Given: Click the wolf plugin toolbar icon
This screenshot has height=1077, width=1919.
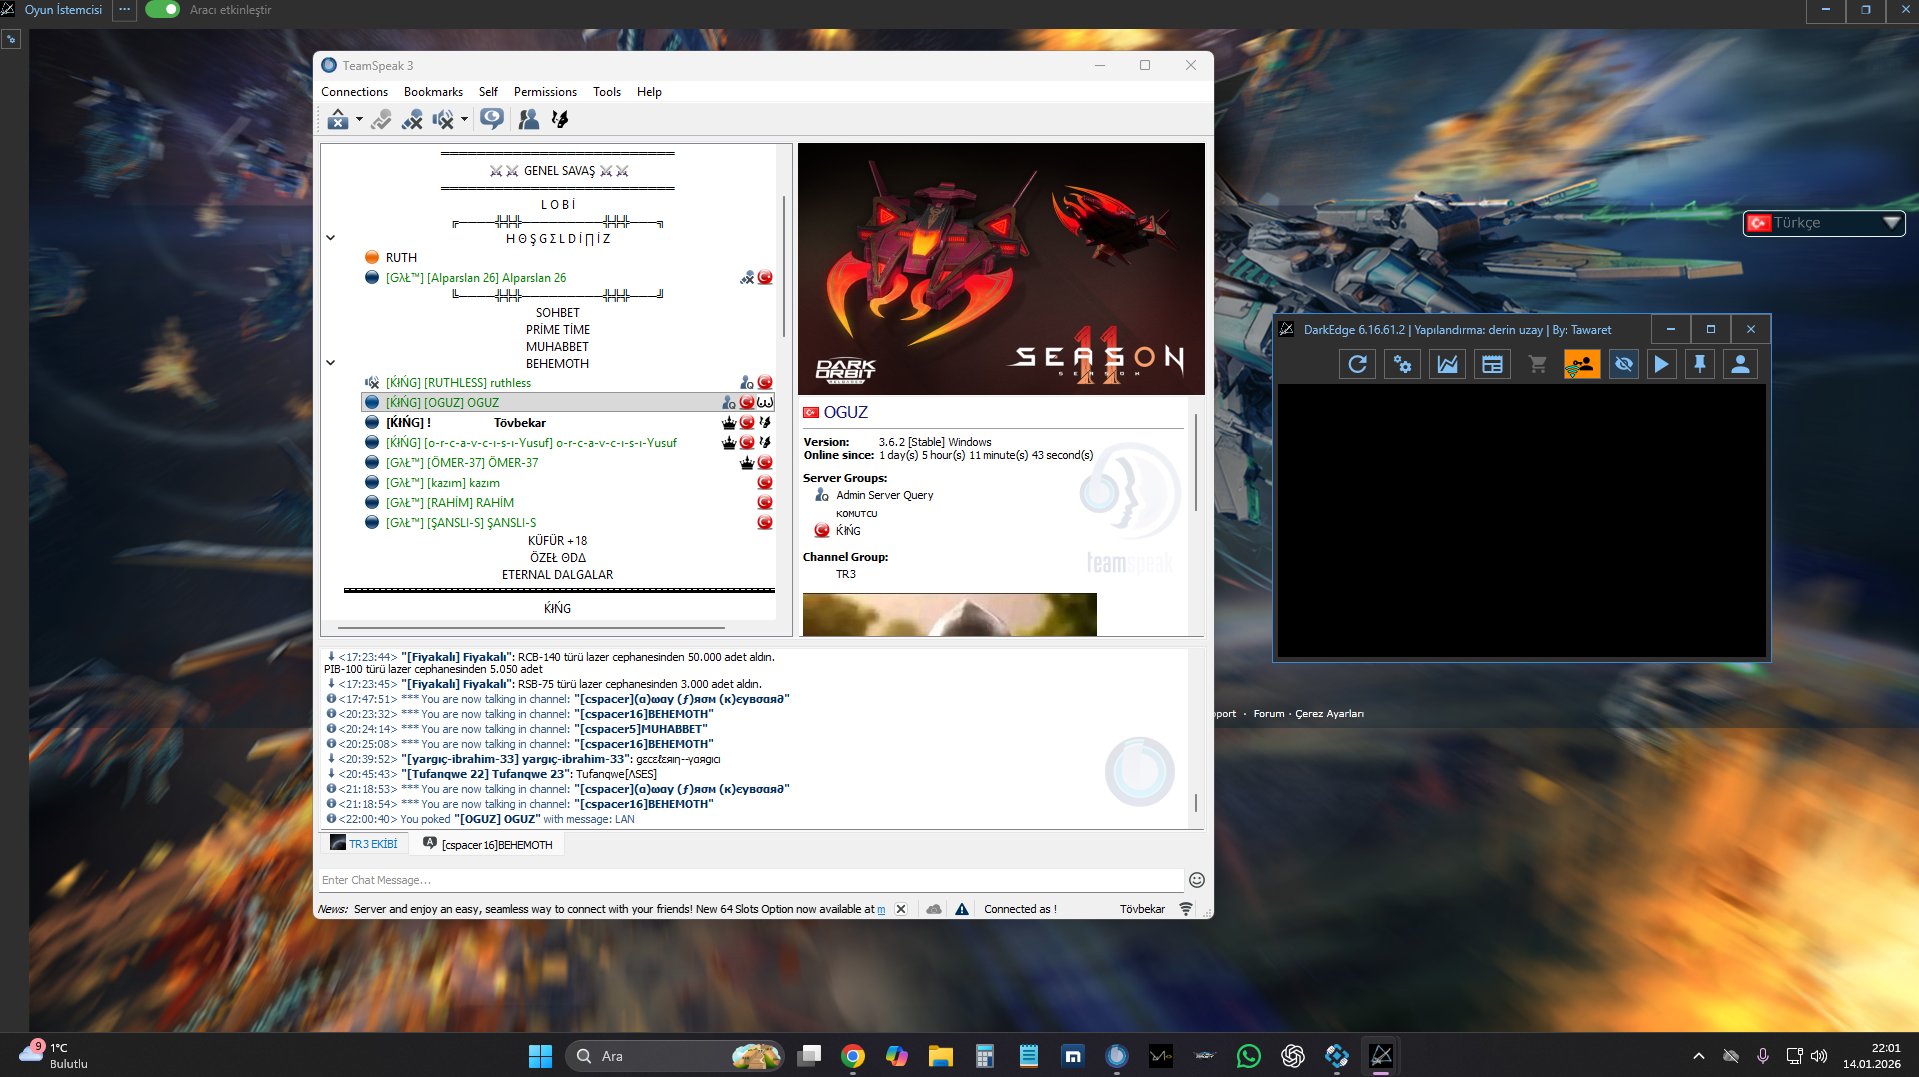Looking at the screenshot, I should pos(560,120).
